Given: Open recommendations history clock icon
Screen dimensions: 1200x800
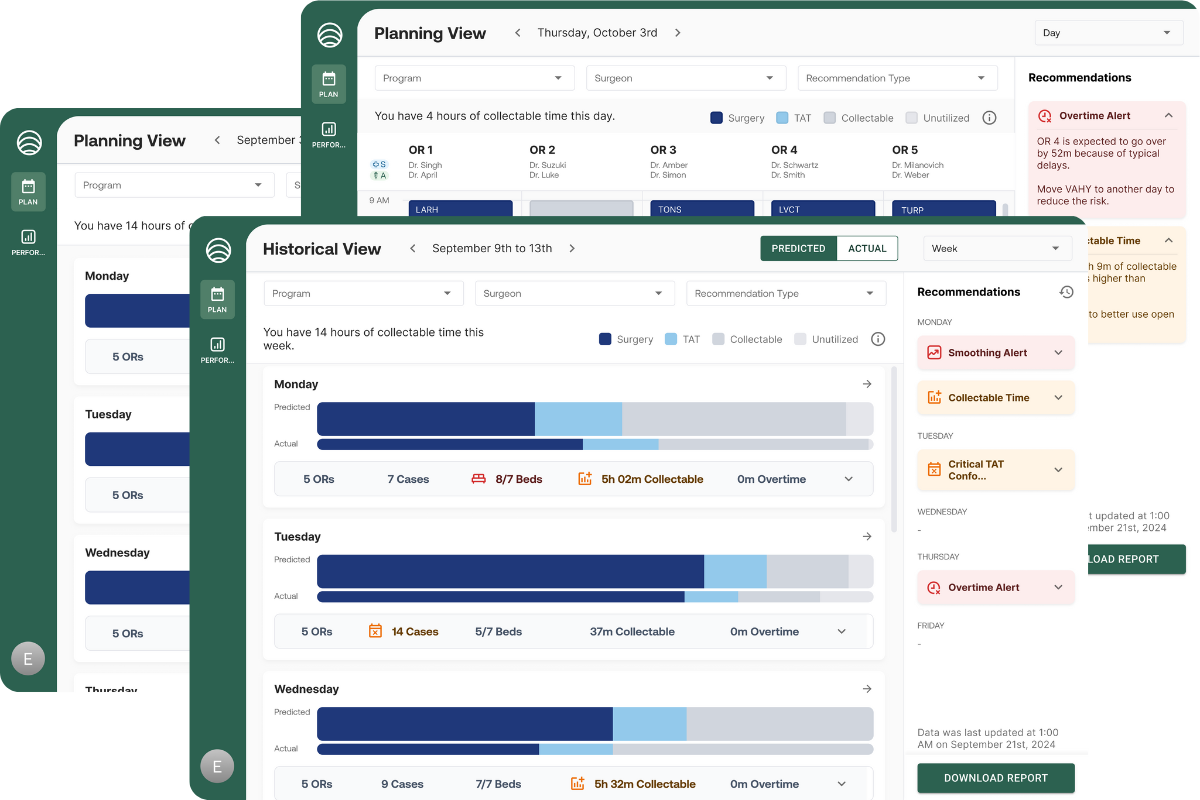Looking at the screenshot, I should click(x=1066, y=292).
